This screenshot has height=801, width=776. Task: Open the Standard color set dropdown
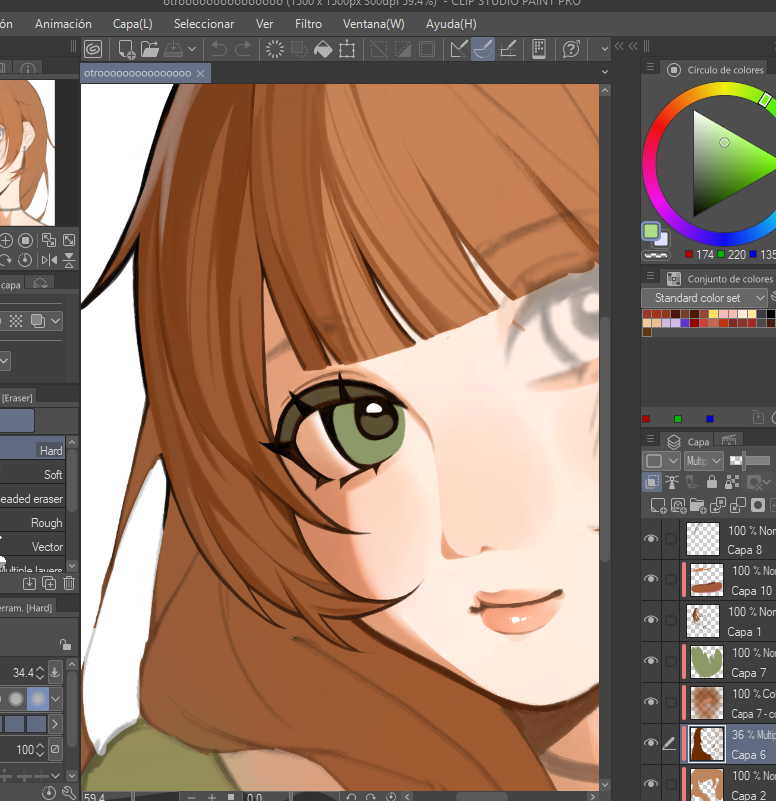704,298
